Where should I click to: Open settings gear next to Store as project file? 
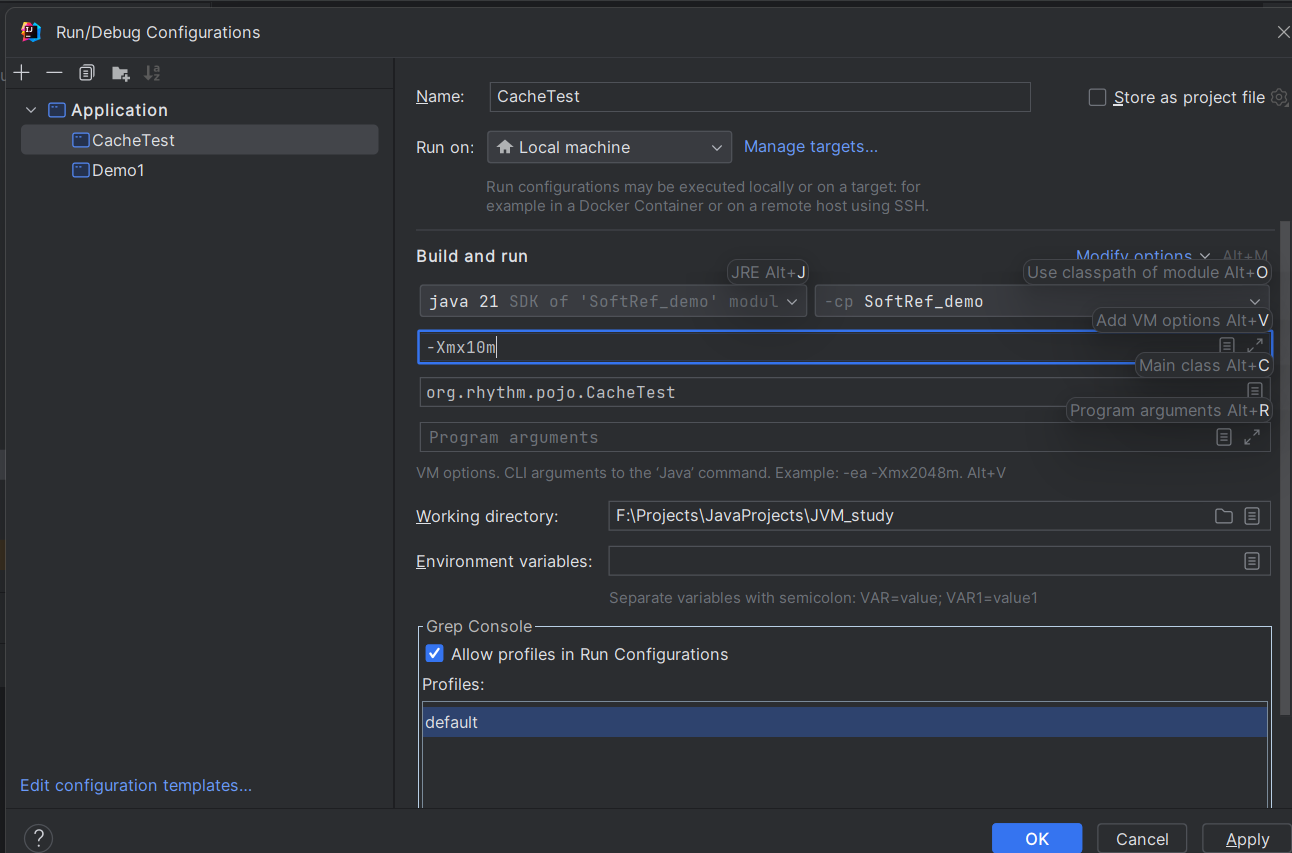pos(1279,97)
